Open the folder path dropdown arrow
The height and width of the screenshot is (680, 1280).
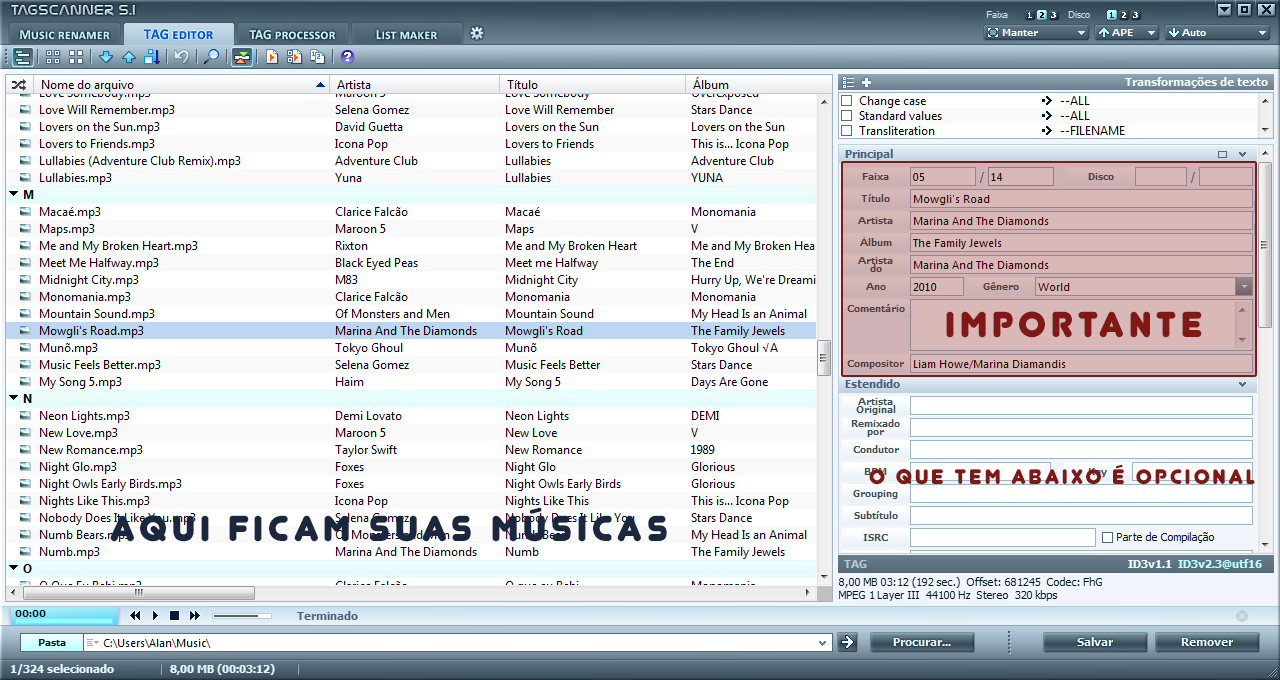pos(823,643)
